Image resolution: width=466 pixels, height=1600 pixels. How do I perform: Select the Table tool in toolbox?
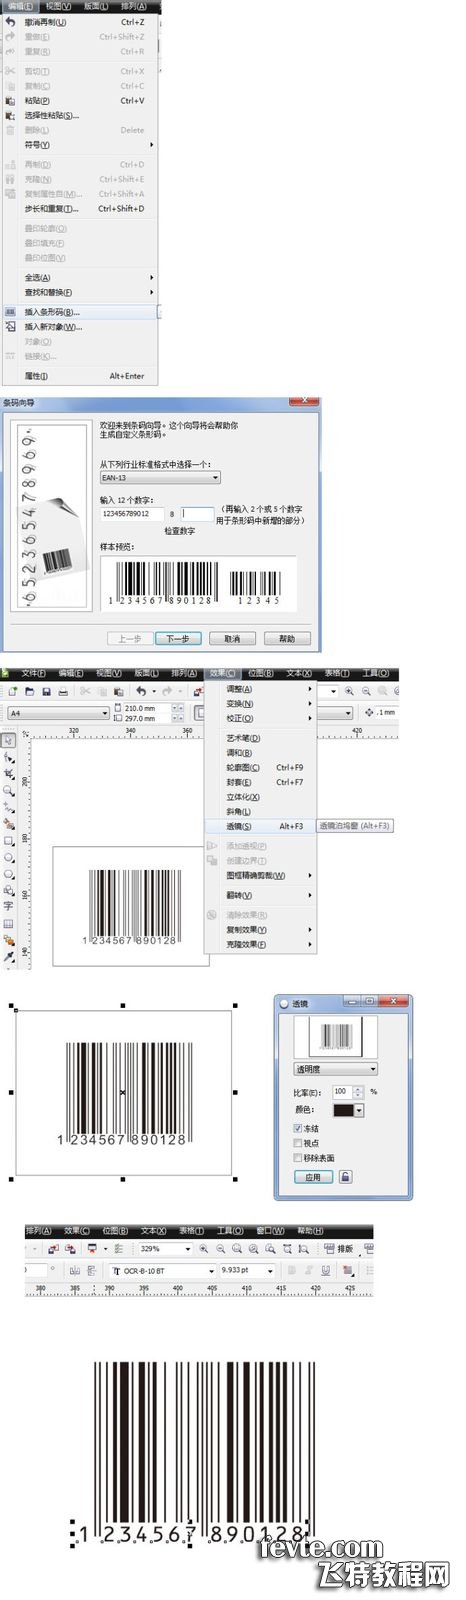(9, 924)
